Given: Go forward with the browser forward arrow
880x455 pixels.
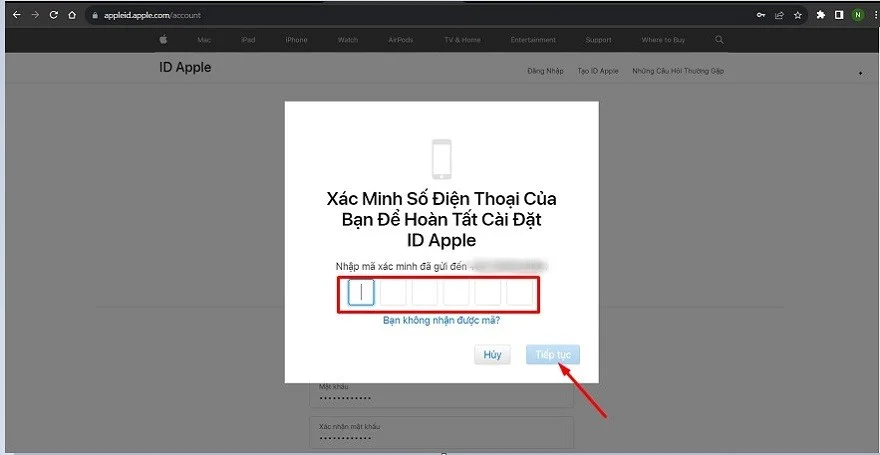Looking at the screenshot, I should pos(35,15).
